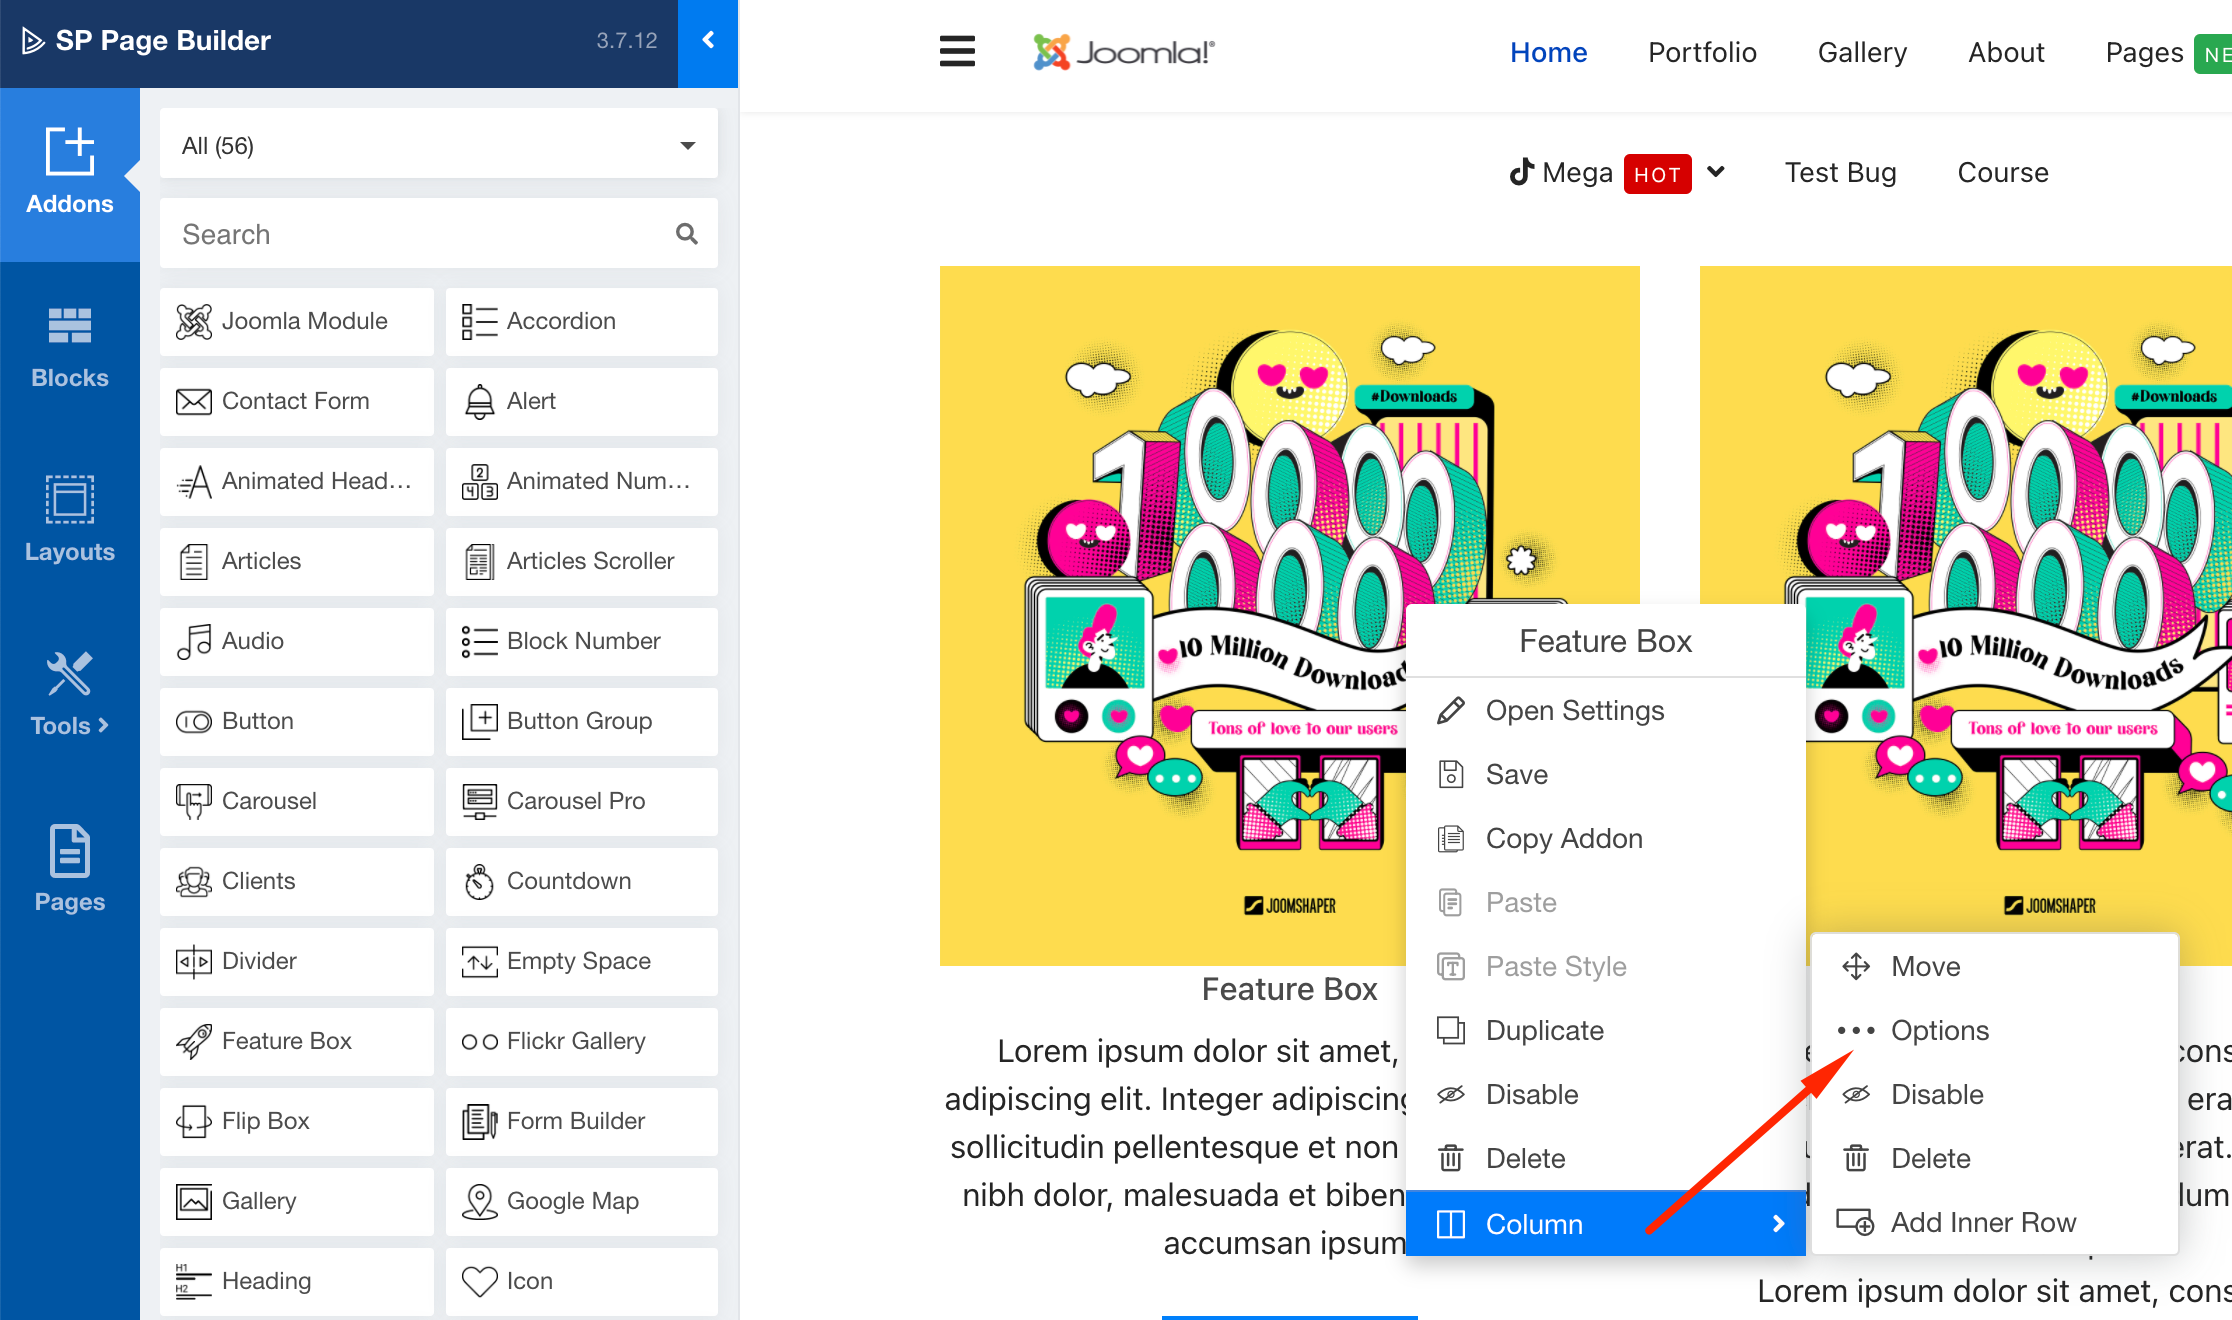Disable the Feature Box addon

1531,1094
